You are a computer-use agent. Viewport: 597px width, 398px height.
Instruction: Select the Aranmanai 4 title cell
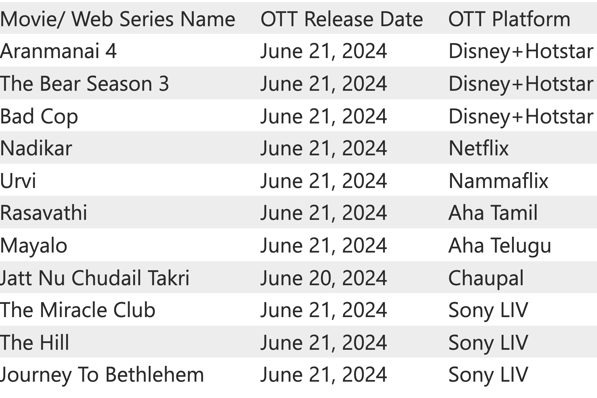click(x=58, y=51)
